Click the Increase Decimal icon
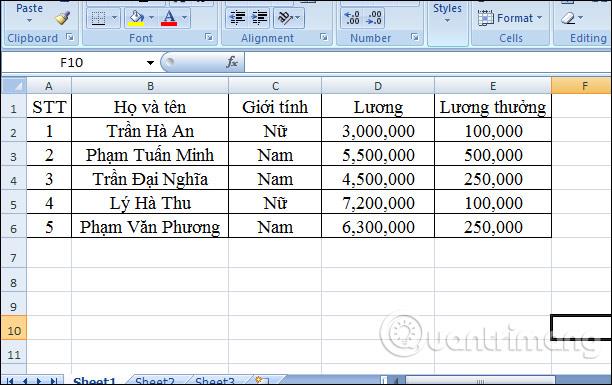Image resolution: width=612 pixels, height=385 pixels. 352,18
